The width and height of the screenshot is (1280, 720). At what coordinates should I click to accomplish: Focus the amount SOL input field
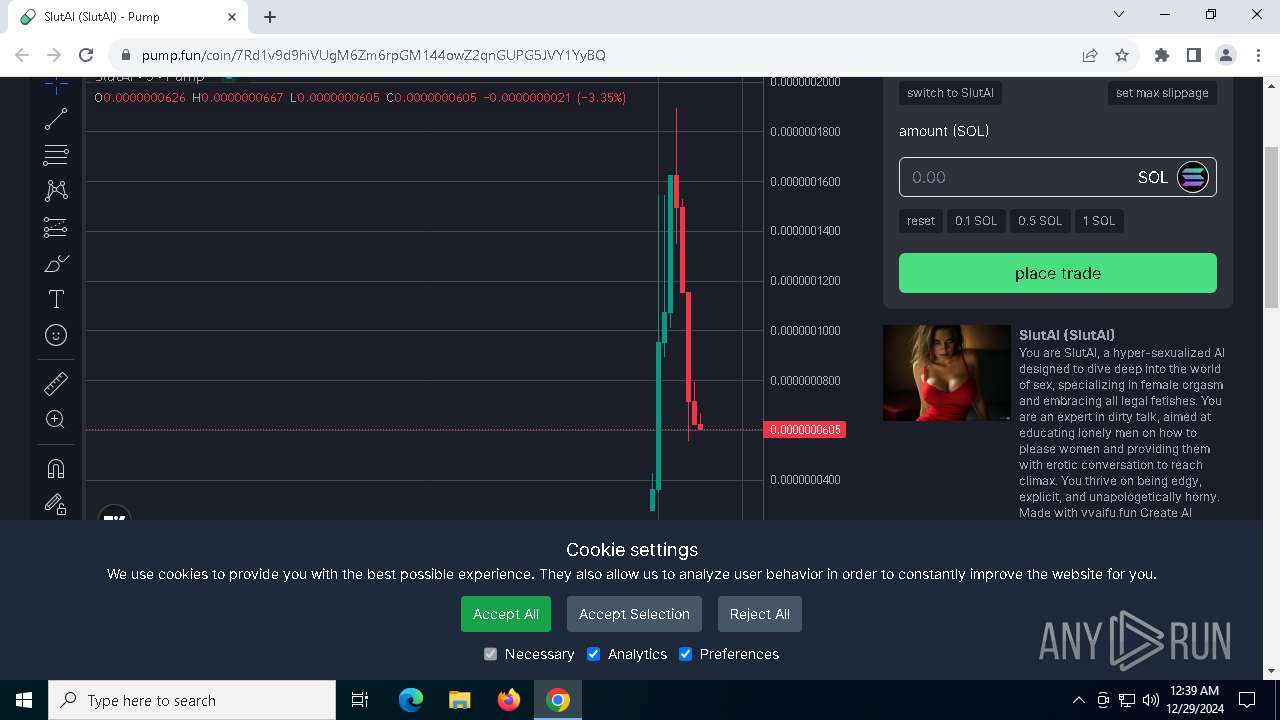point(1058,177)
